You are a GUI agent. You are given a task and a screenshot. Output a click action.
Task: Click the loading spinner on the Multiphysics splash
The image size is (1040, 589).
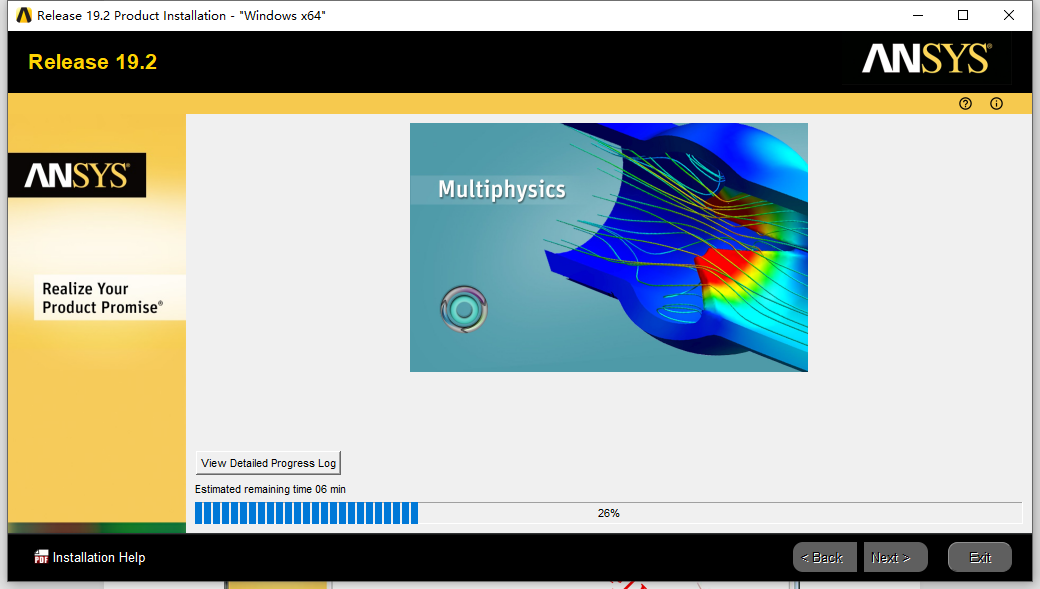tap(463, 310)
